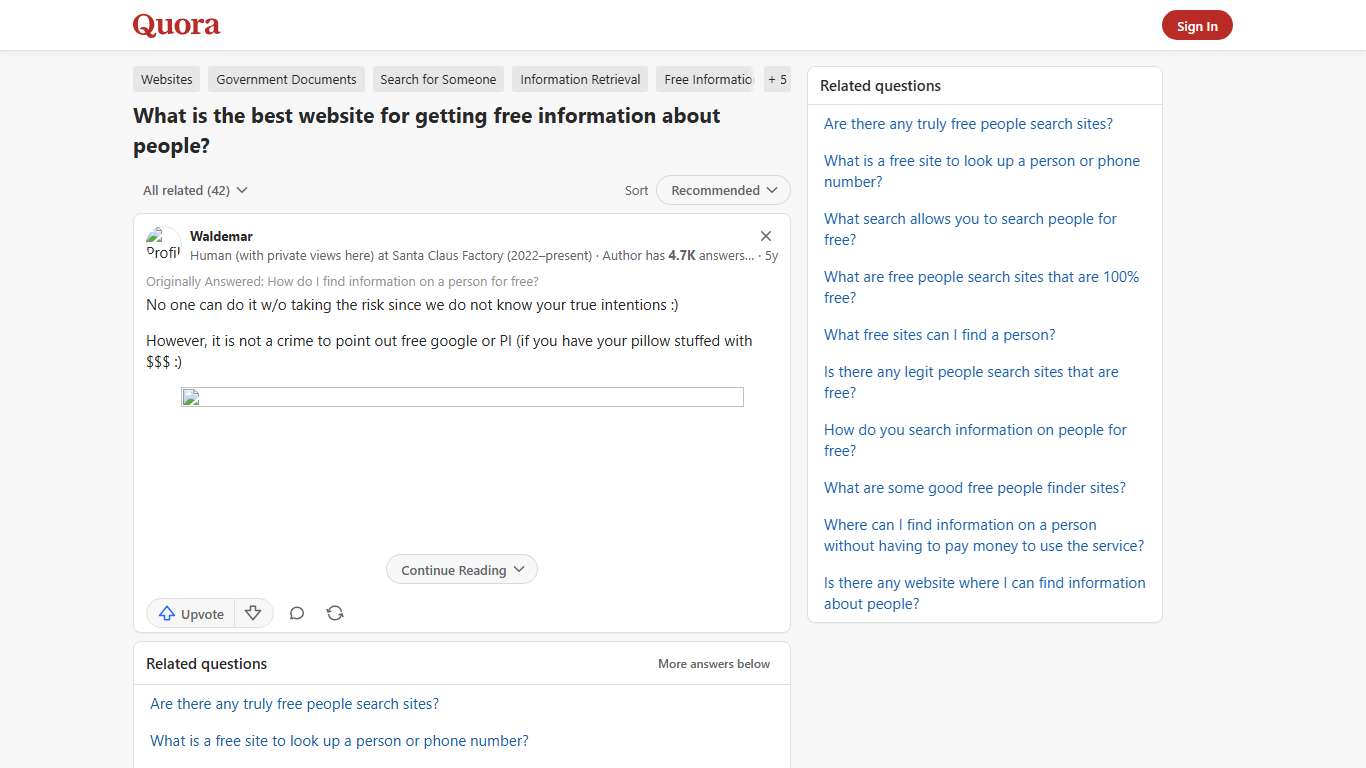Open the All related filter dropdown

click(195, 190)
